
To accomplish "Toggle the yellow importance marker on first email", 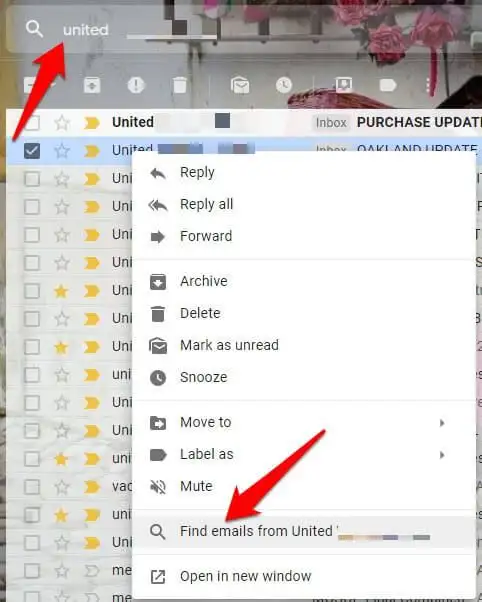I will pyautogui.click(x=92, y=123).
